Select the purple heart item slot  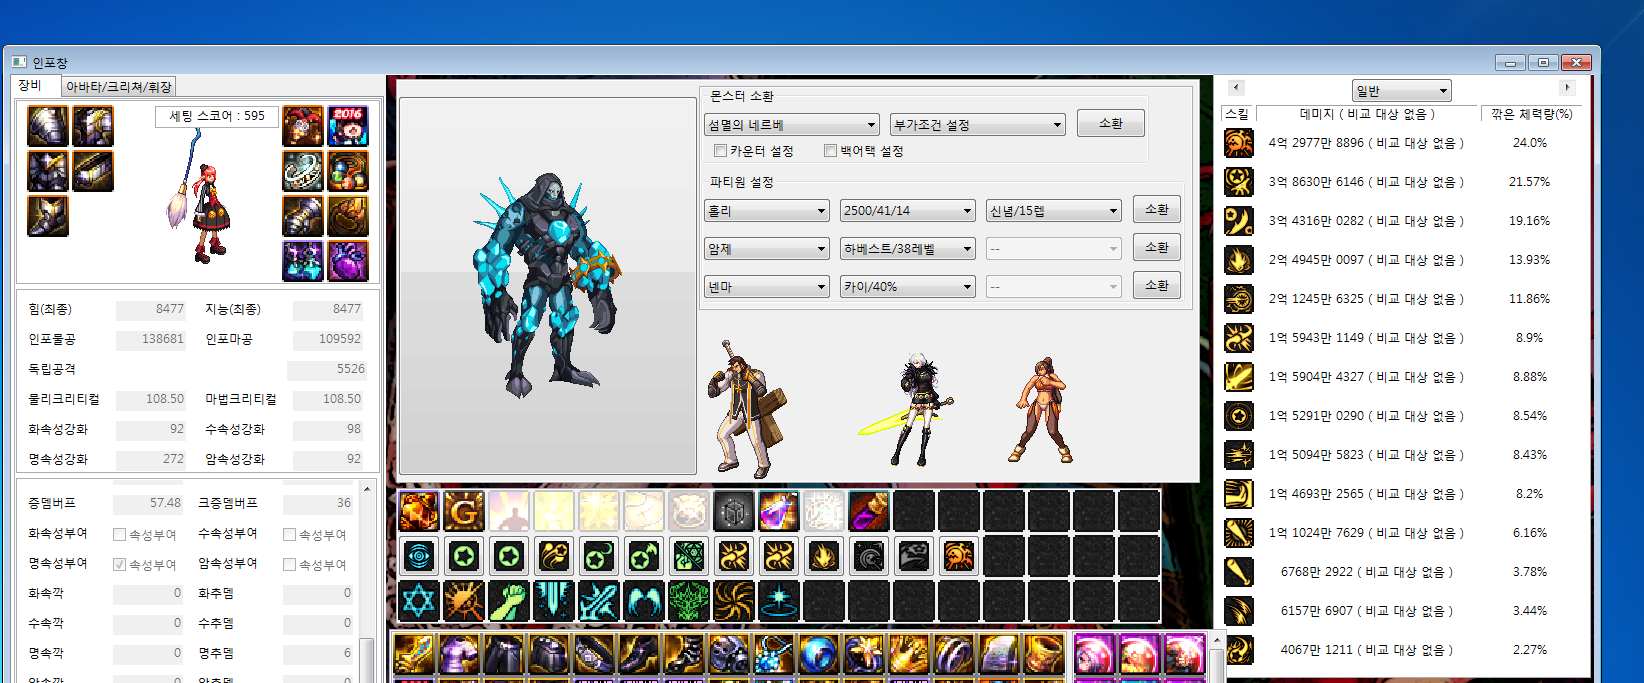[x=348, y=261]
